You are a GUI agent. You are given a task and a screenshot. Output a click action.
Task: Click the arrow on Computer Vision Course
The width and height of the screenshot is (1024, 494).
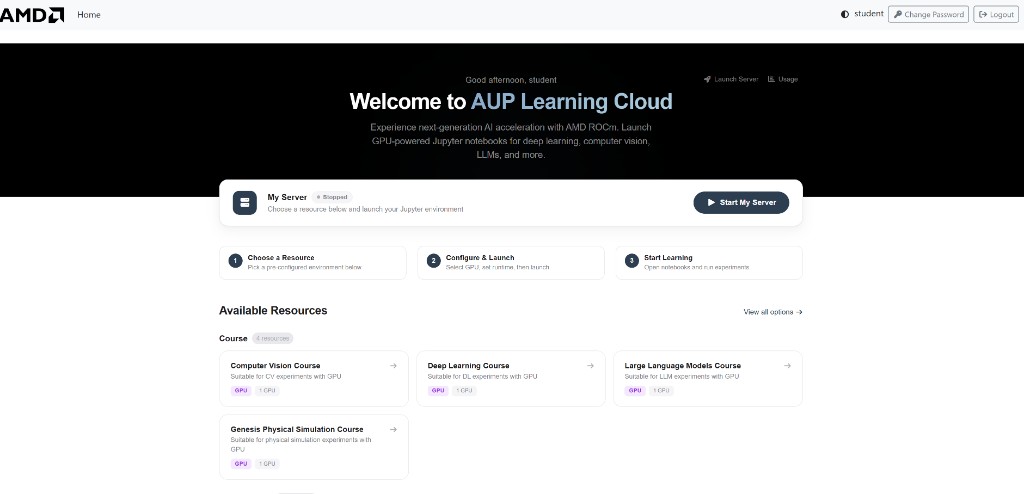click(x=393, y=366)
